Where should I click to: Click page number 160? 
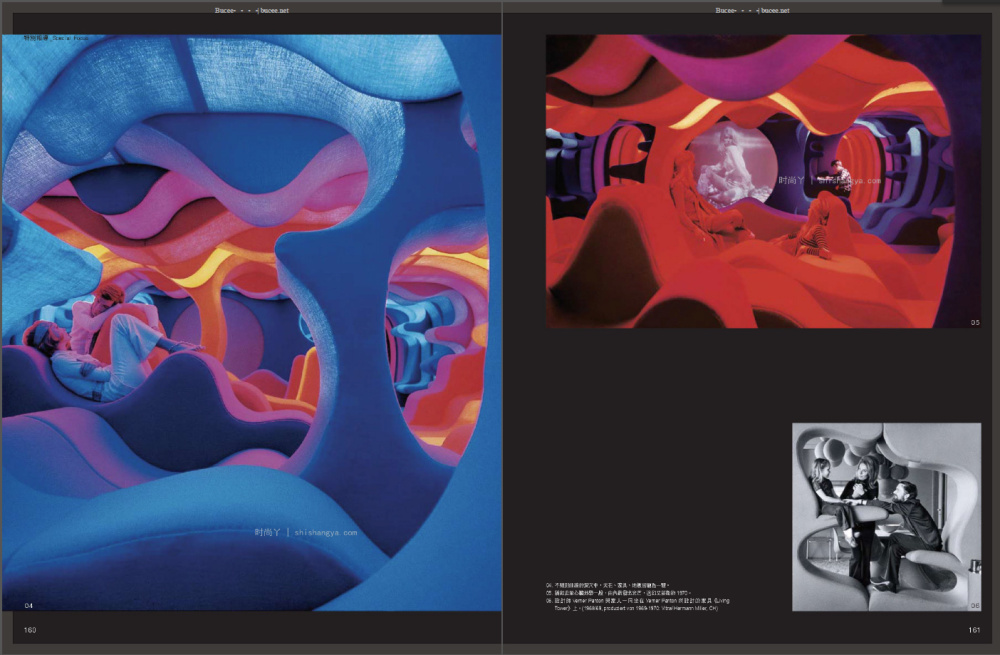pyautogui.click(x=30, y=629)
